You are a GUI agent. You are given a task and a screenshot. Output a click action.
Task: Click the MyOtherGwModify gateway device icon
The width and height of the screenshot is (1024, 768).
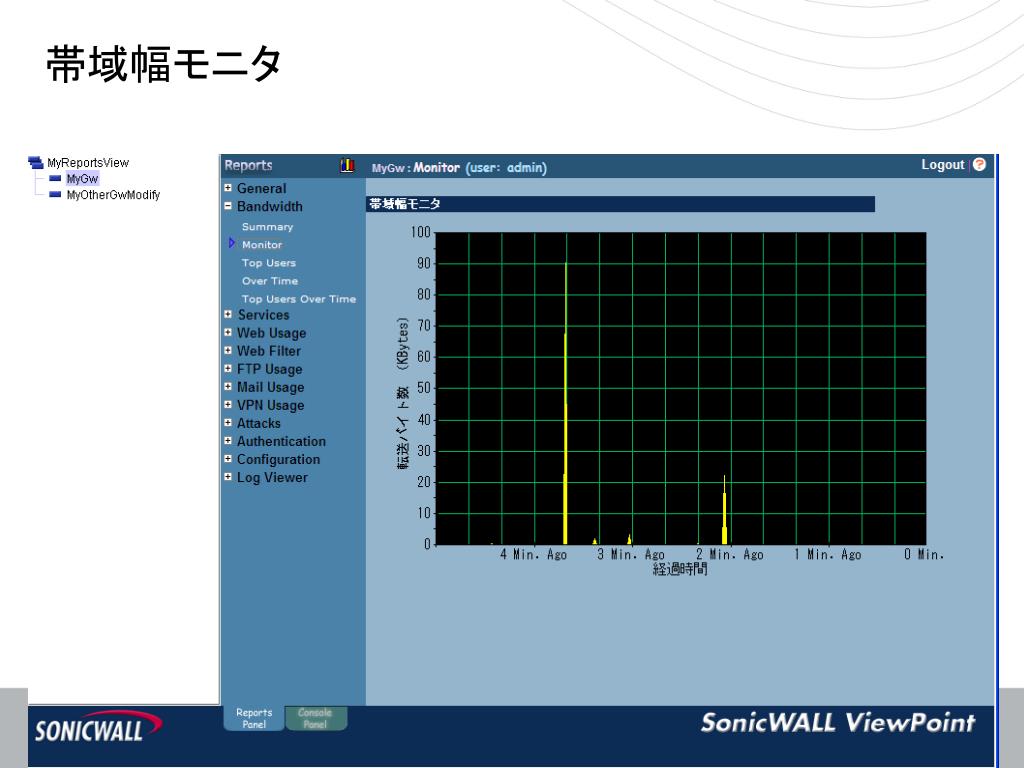pyautogui.click(x=55, y=194)
